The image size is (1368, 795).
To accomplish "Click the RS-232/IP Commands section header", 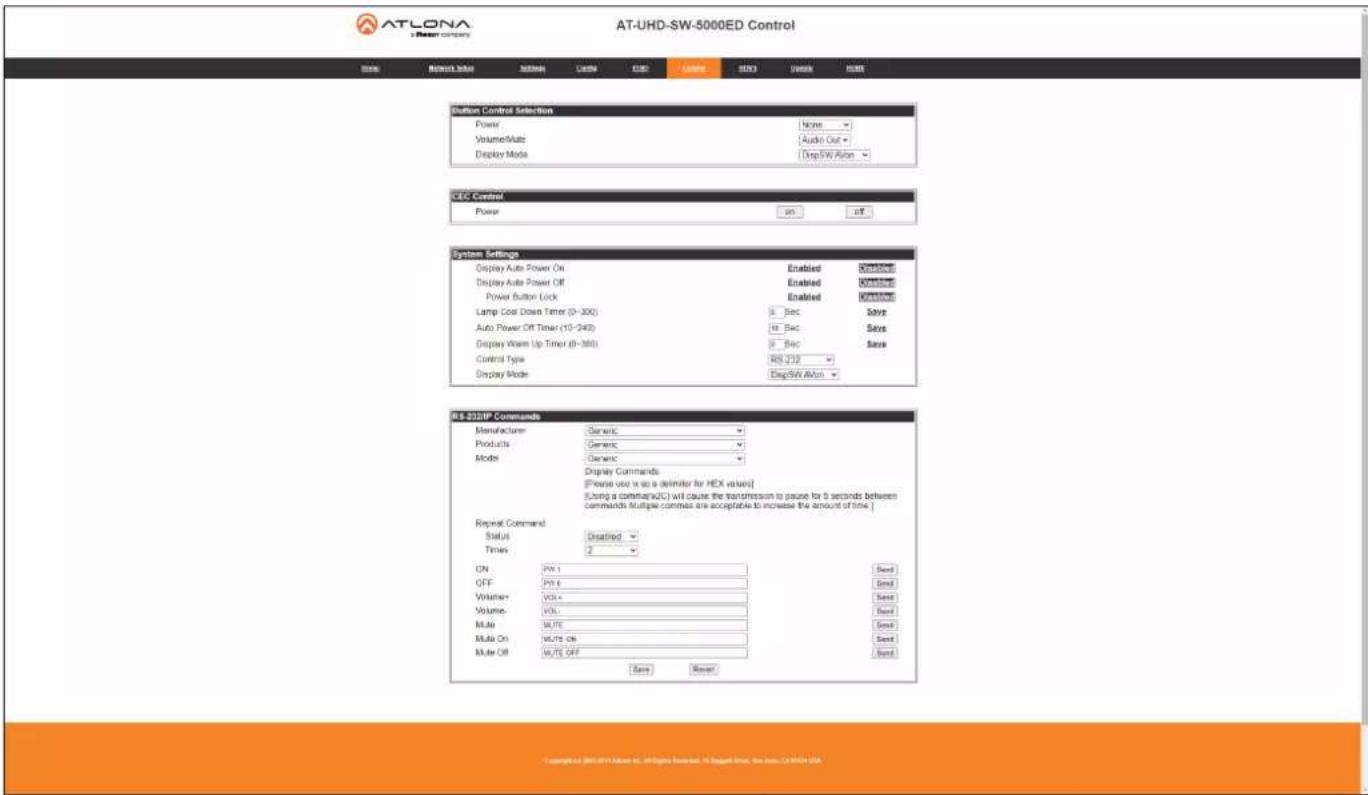I will (683, 416).
